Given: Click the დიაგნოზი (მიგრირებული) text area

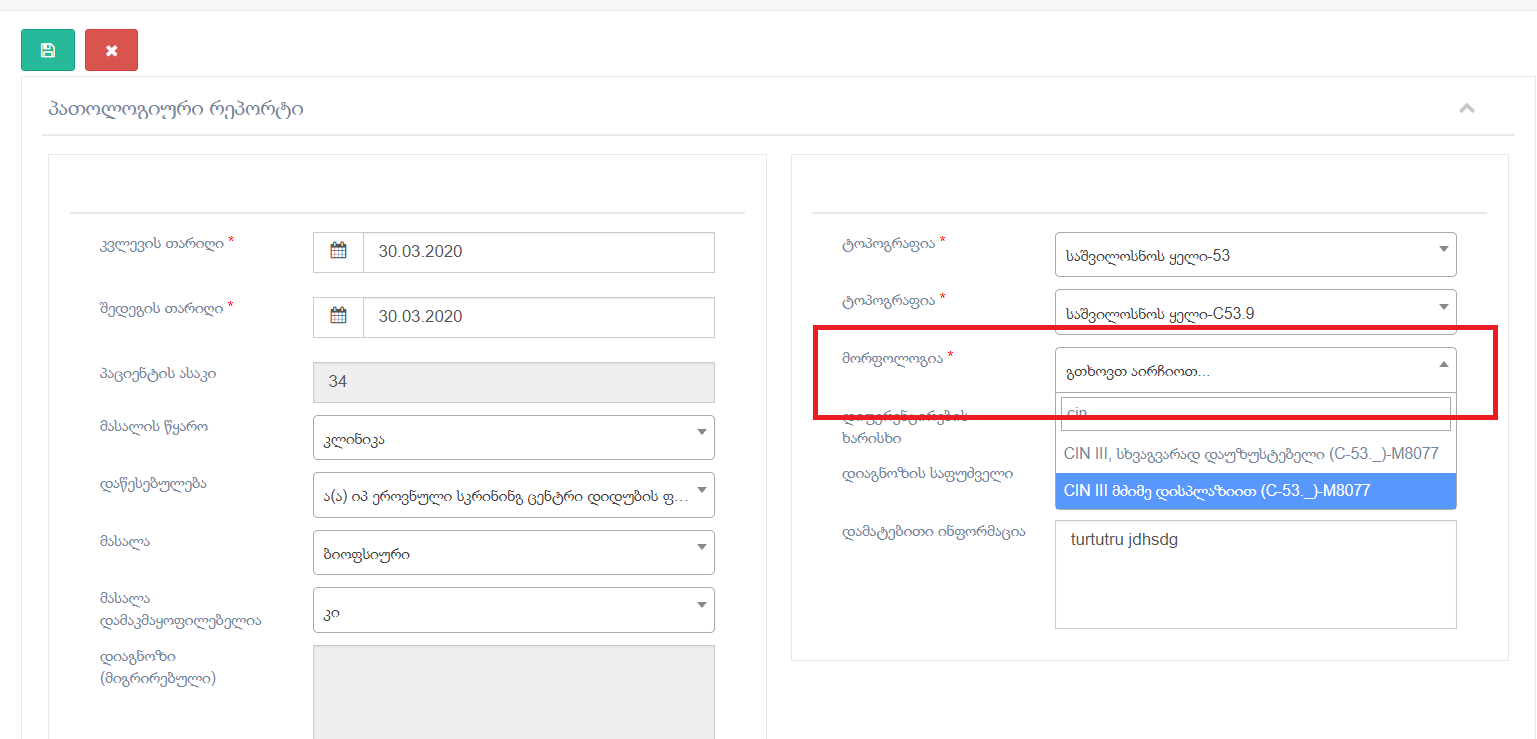Looking at the screenshot, I should pos(513,690).
